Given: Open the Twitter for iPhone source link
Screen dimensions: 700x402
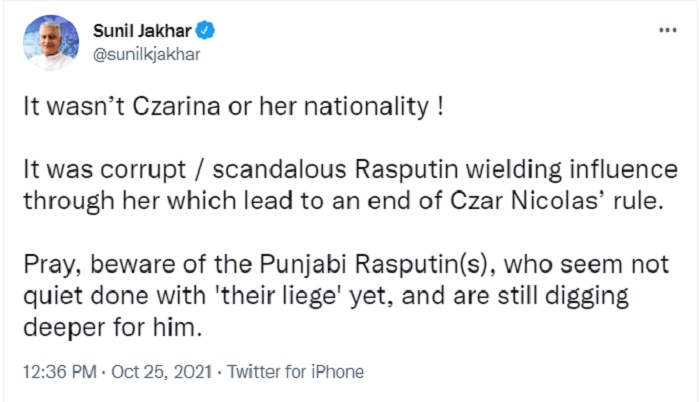Looking at the screenshot, I should [295, 371].
